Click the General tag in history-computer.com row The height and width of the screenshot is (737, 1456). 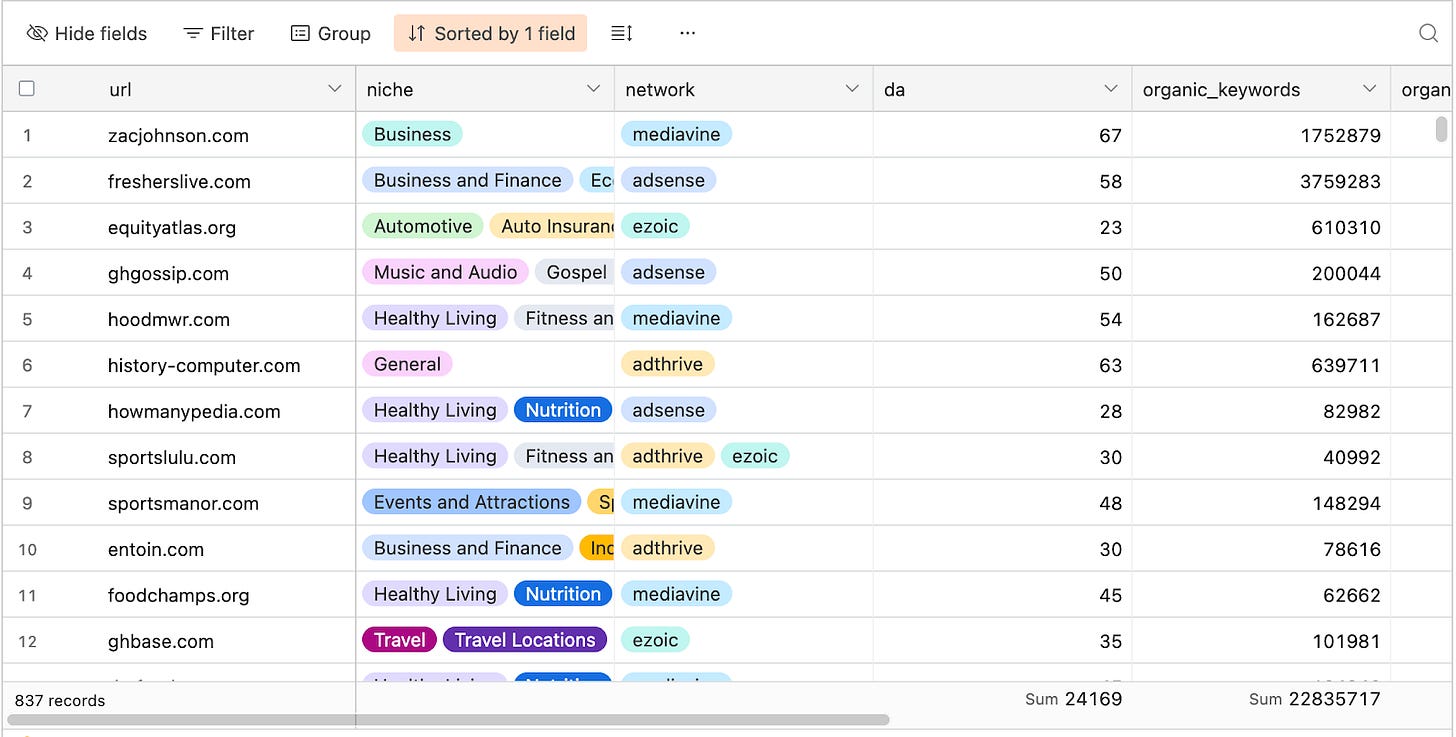pyautogui.click(x=407, y=364)
